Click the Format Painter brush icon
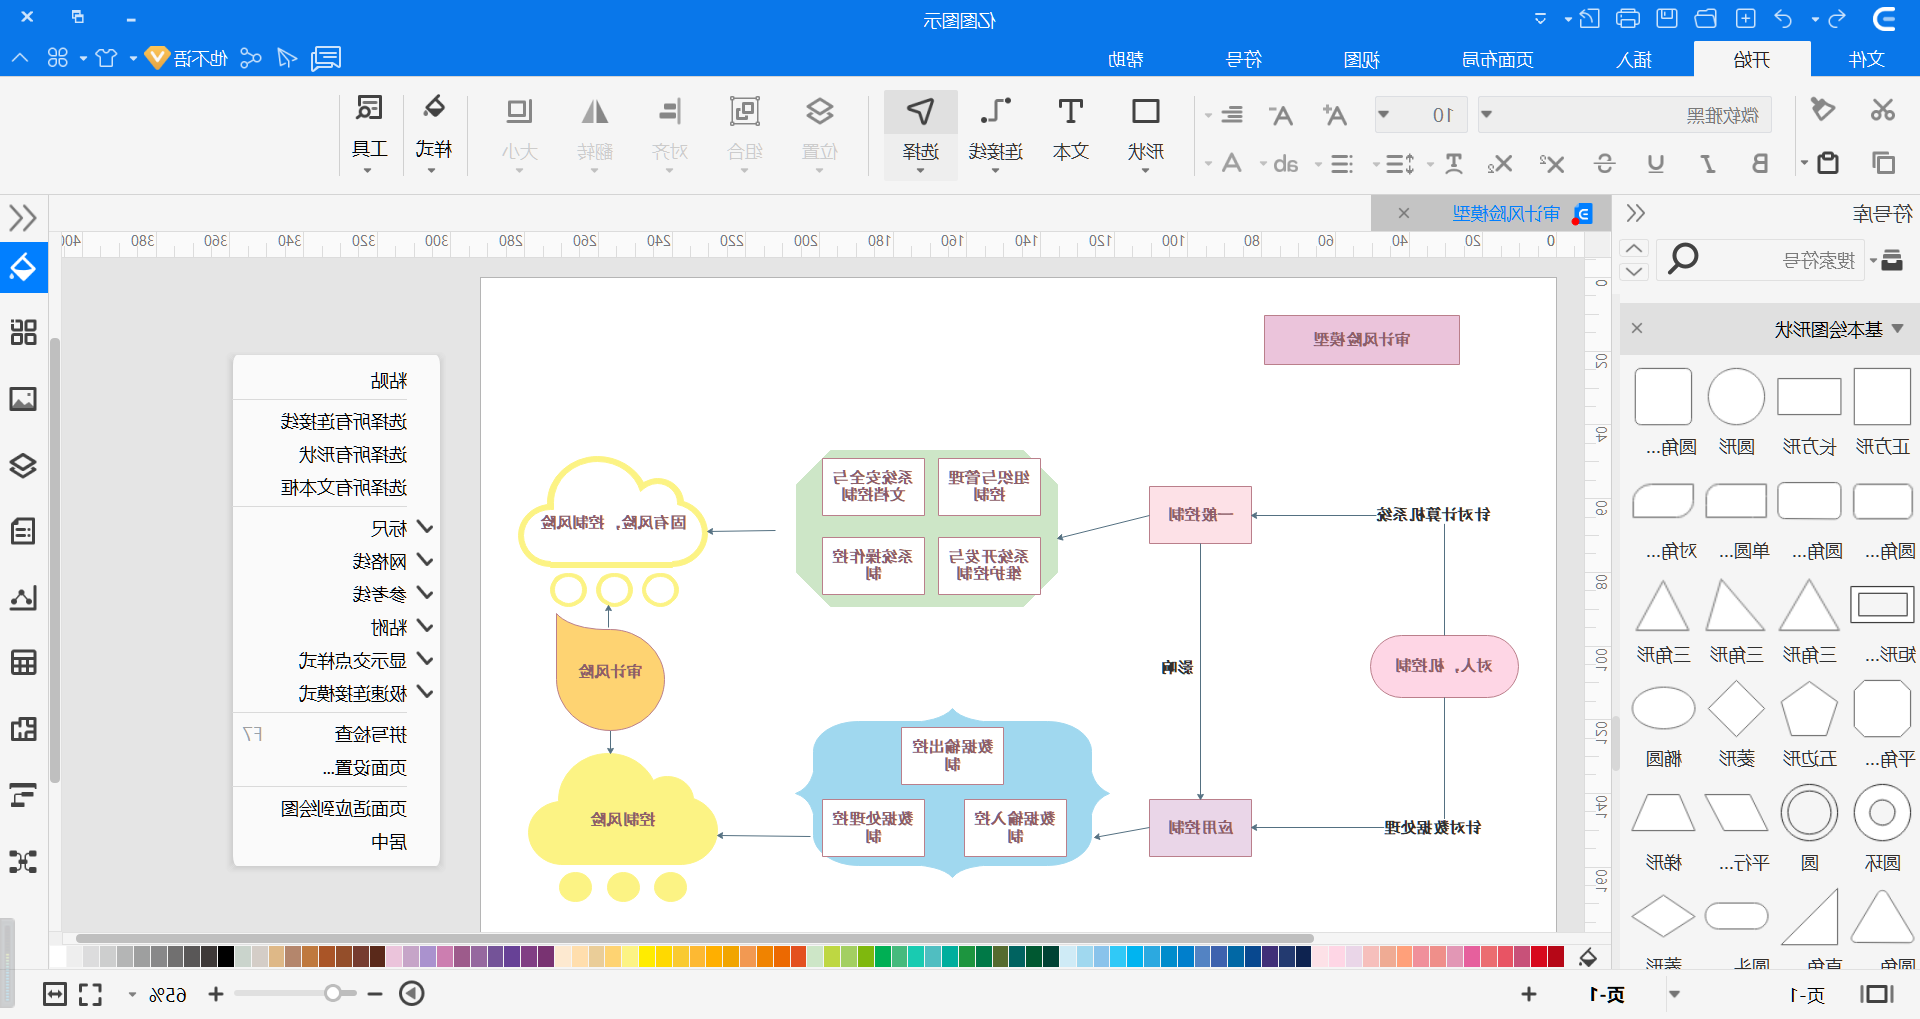 (x=1823, y=109)
